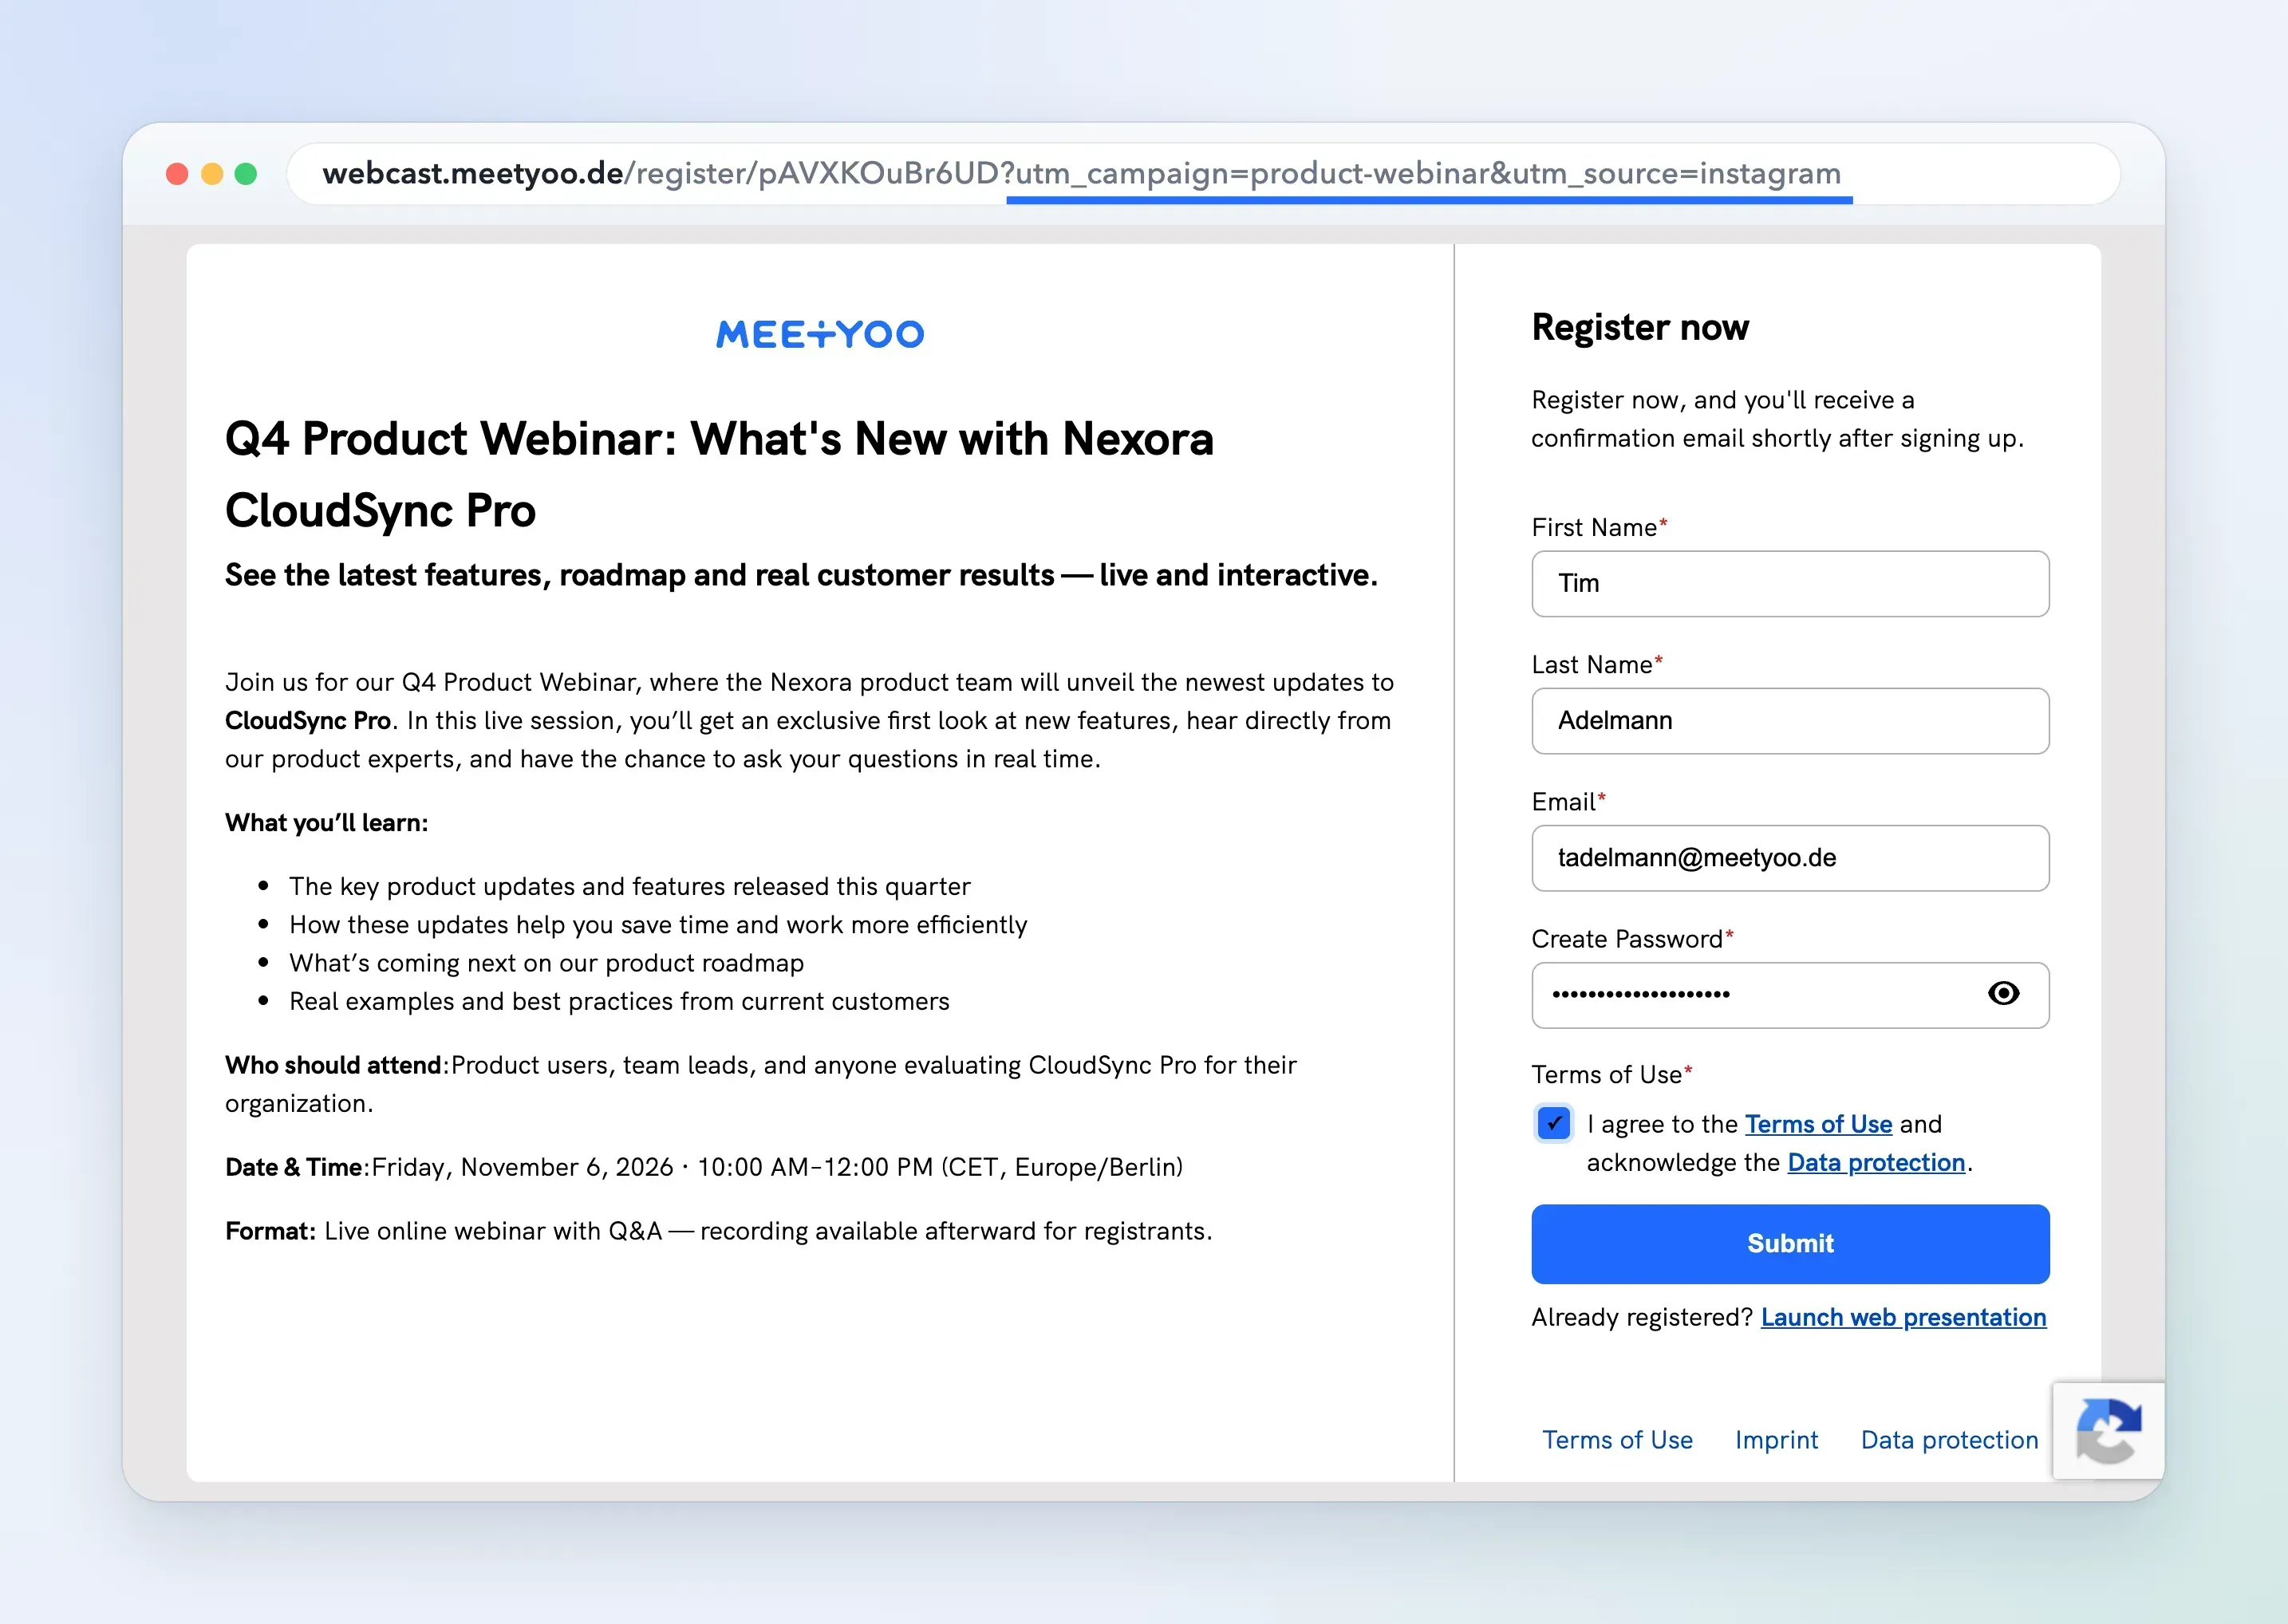Image resolution: width=2288 pixels, height=1624 pixels.
Task: Click the blue Submit button
Action: (x=1790, y=1243)
